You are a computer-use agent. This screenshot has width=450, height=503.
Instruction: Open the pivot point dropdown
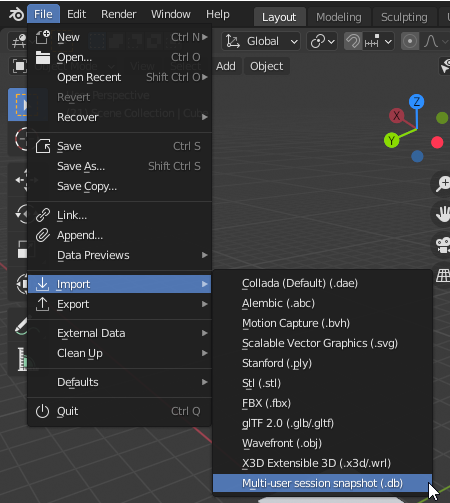[x=322, y=41]
